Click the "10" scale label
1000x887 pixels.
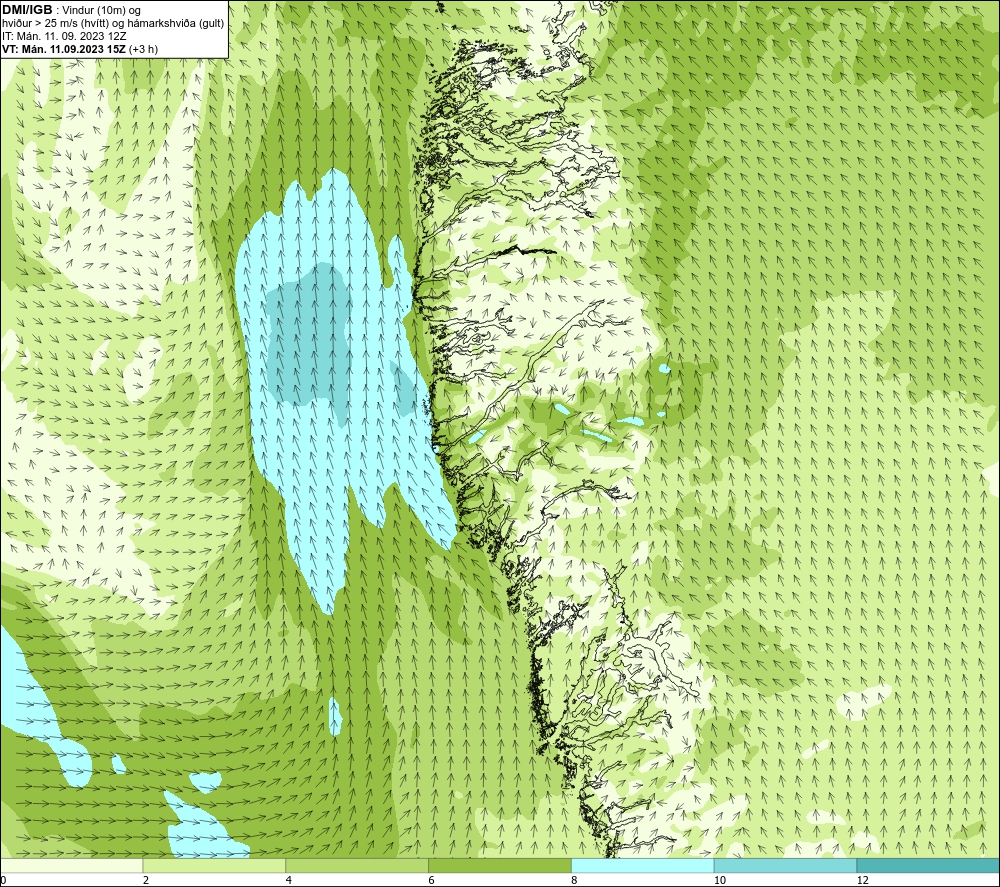pos(720,880)
